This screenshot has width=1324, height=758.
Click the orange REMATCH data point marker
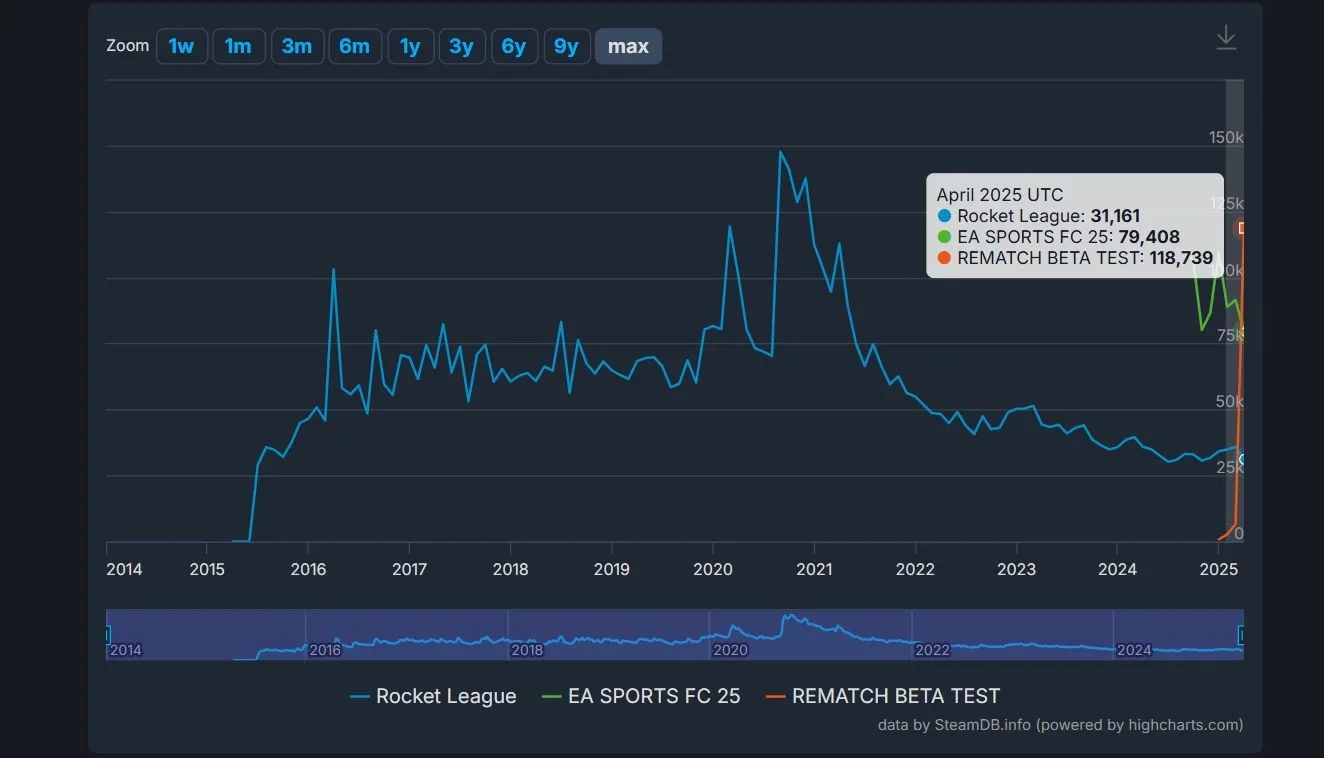1242,228
